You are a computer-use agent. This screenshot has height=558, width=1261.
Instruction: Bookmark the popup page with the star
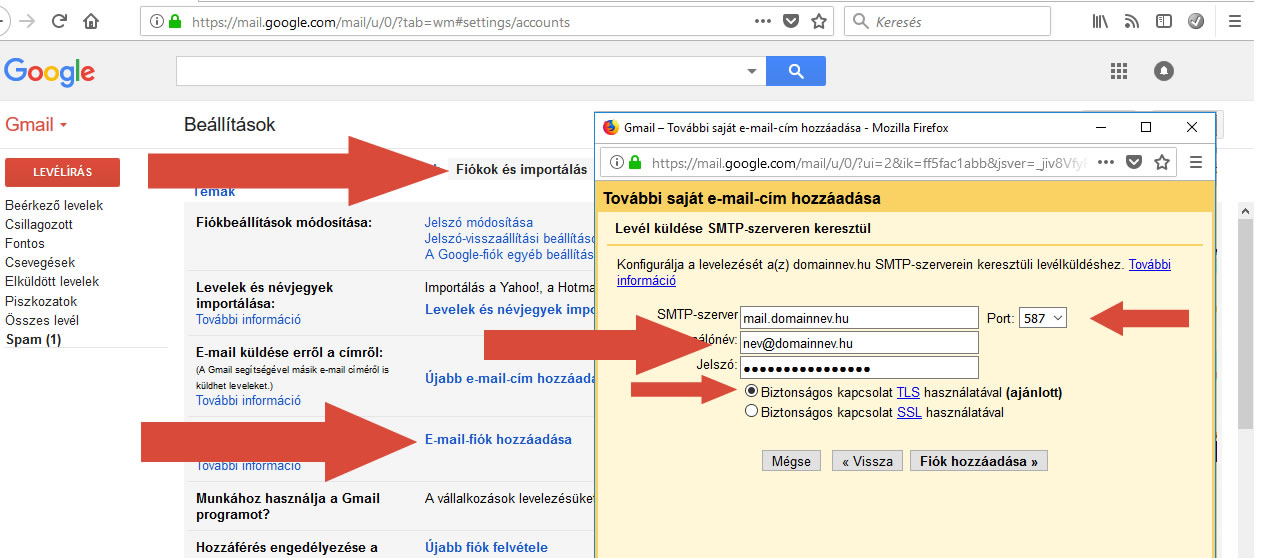click(x=1161, y=162)
